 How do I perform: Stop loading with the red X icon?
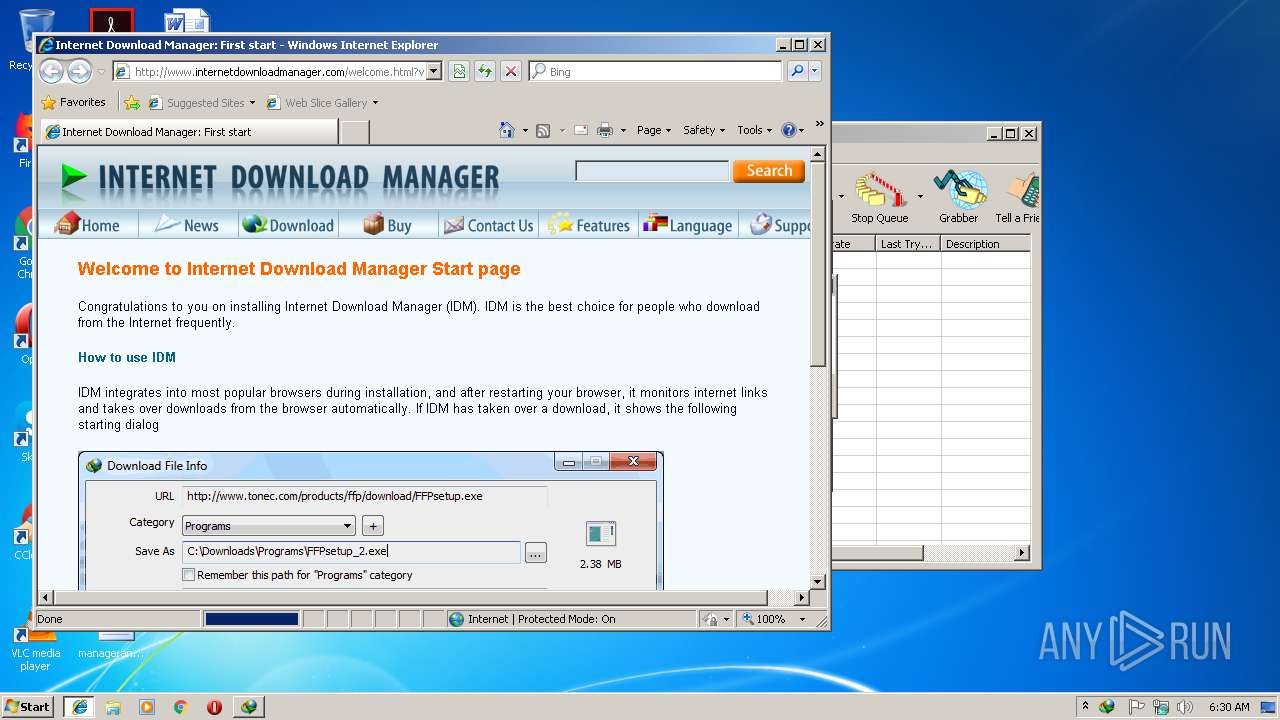(x=511, y=71)
